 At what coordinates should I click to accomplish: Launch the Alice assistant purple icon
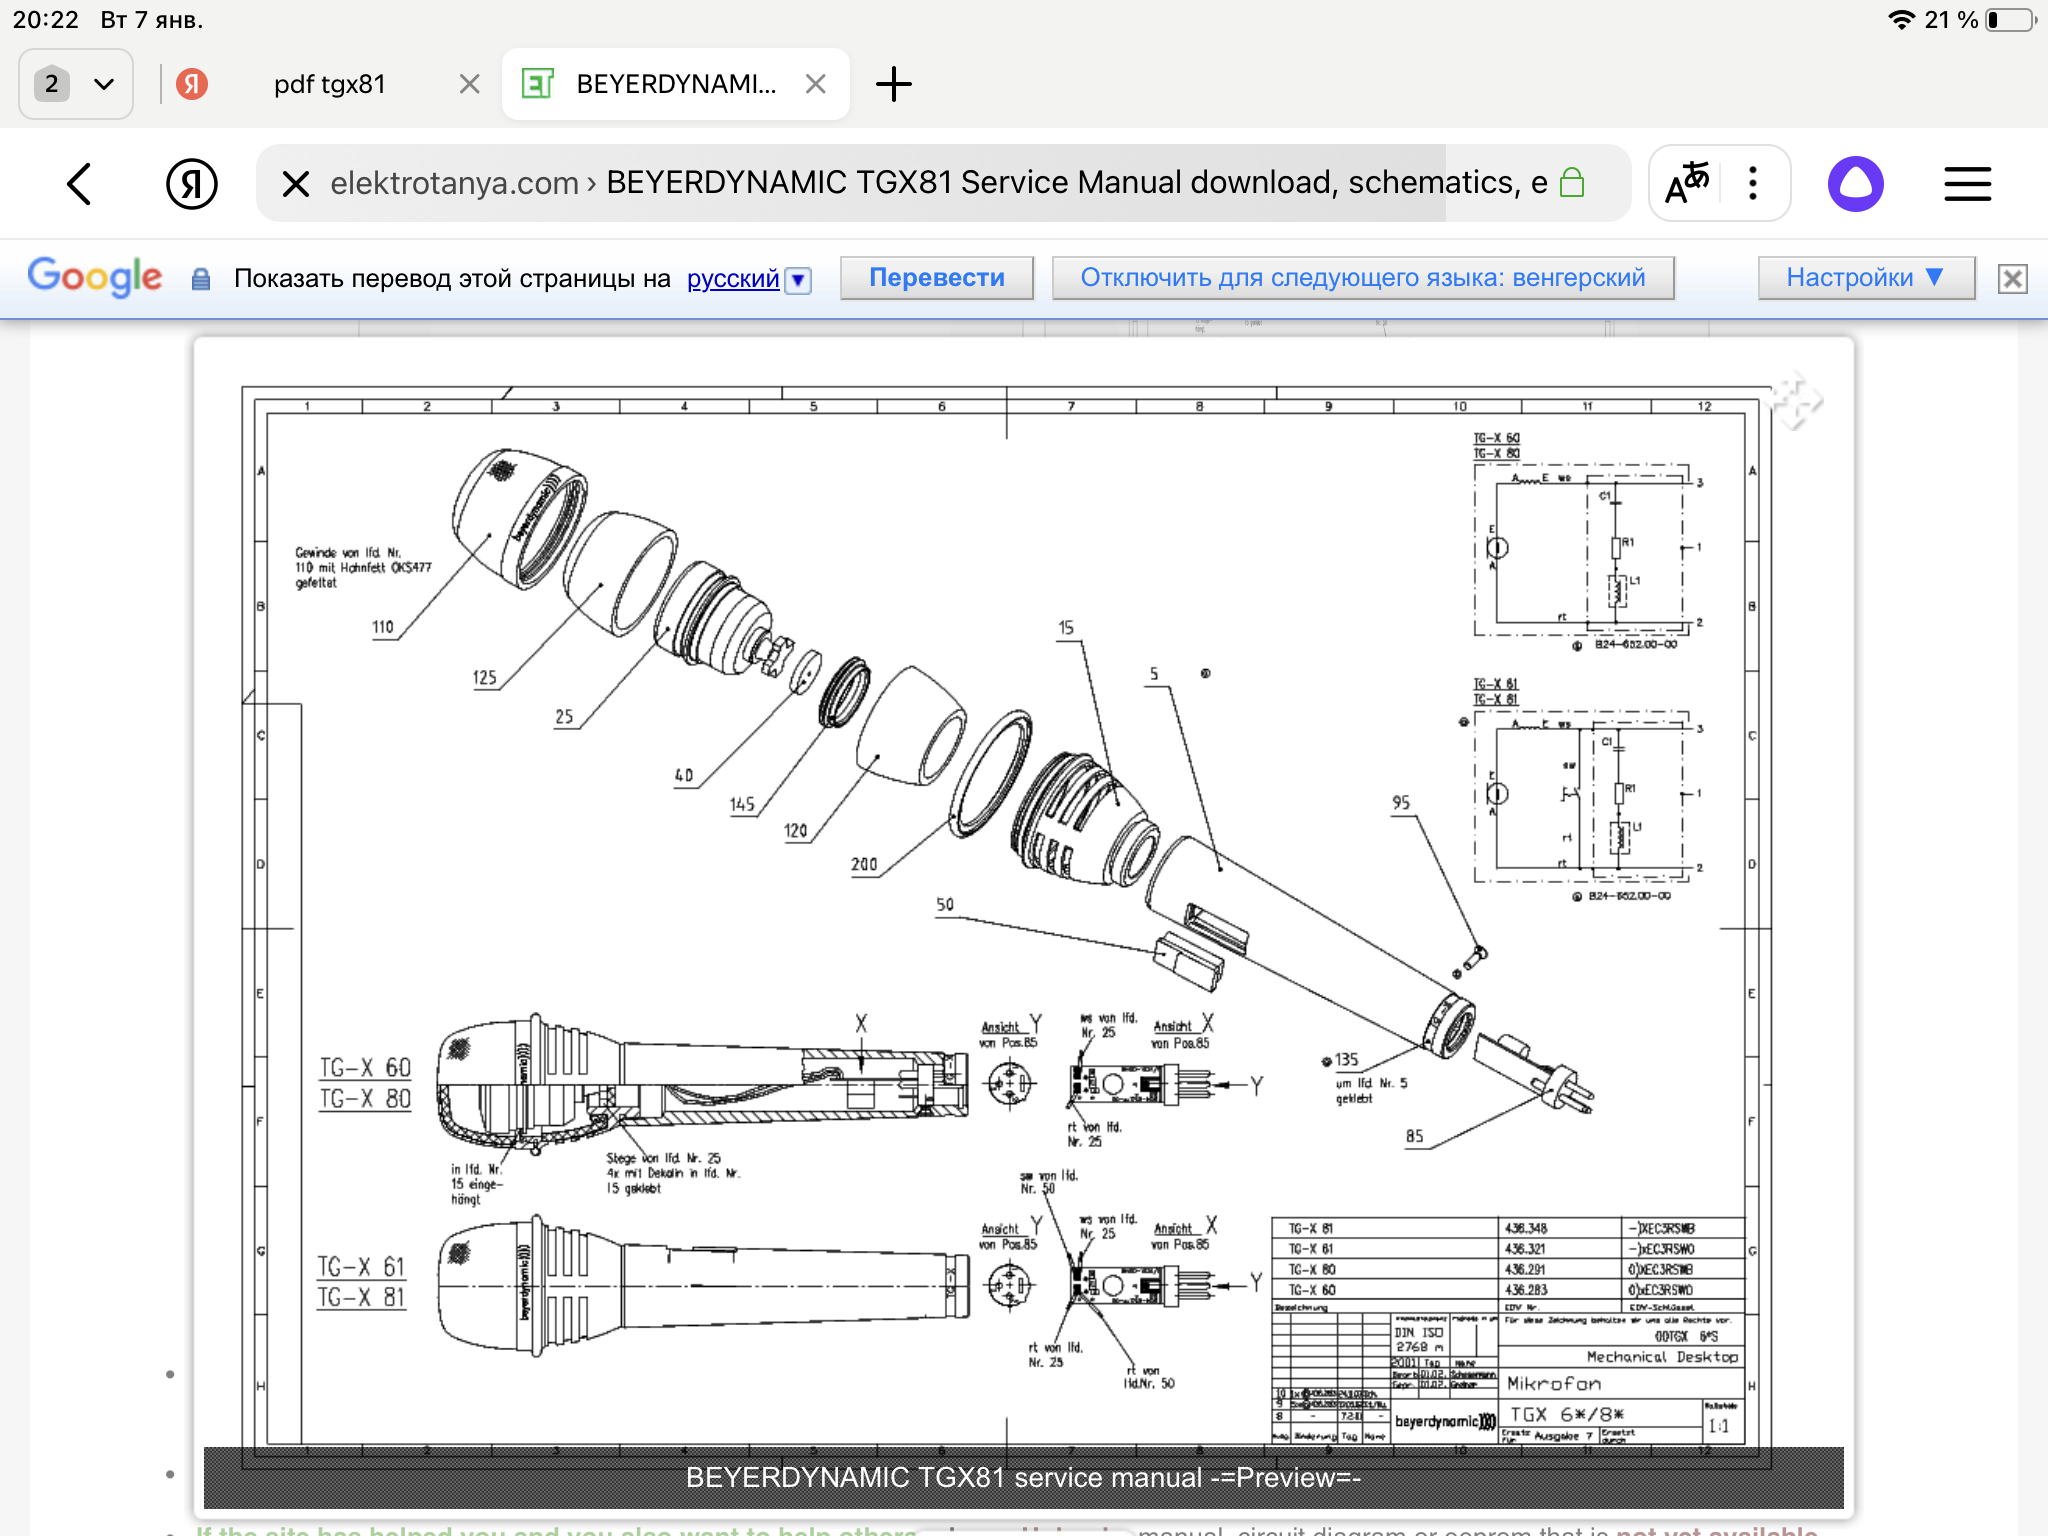(x=1855, y=184)
